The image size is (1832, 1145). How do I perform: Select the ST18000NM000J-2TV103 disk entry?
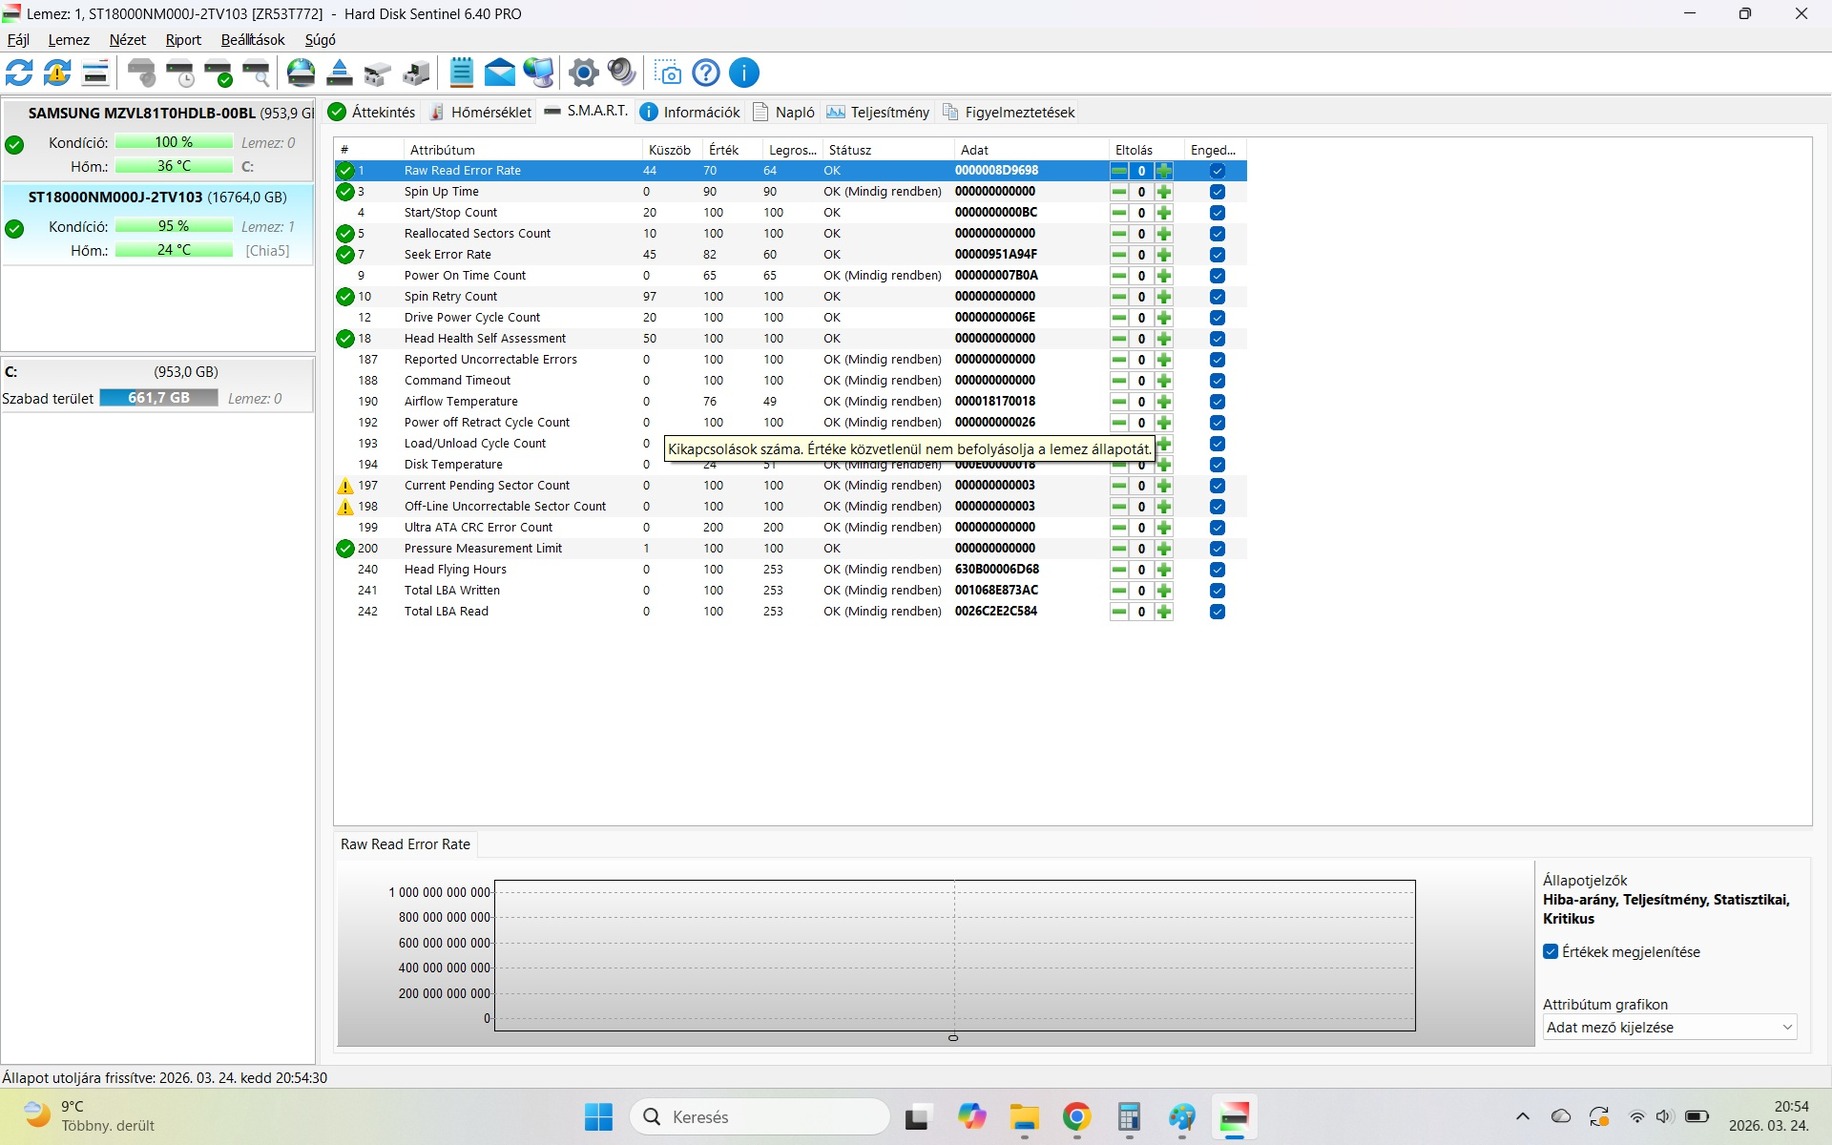158,224
